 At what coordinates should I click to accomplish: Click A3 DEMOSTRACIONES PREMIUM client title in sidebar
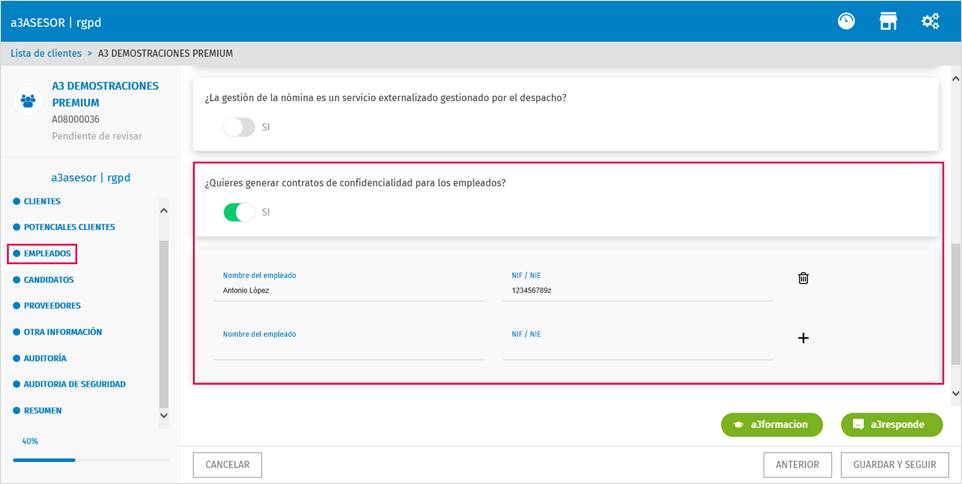click(105, 94)
